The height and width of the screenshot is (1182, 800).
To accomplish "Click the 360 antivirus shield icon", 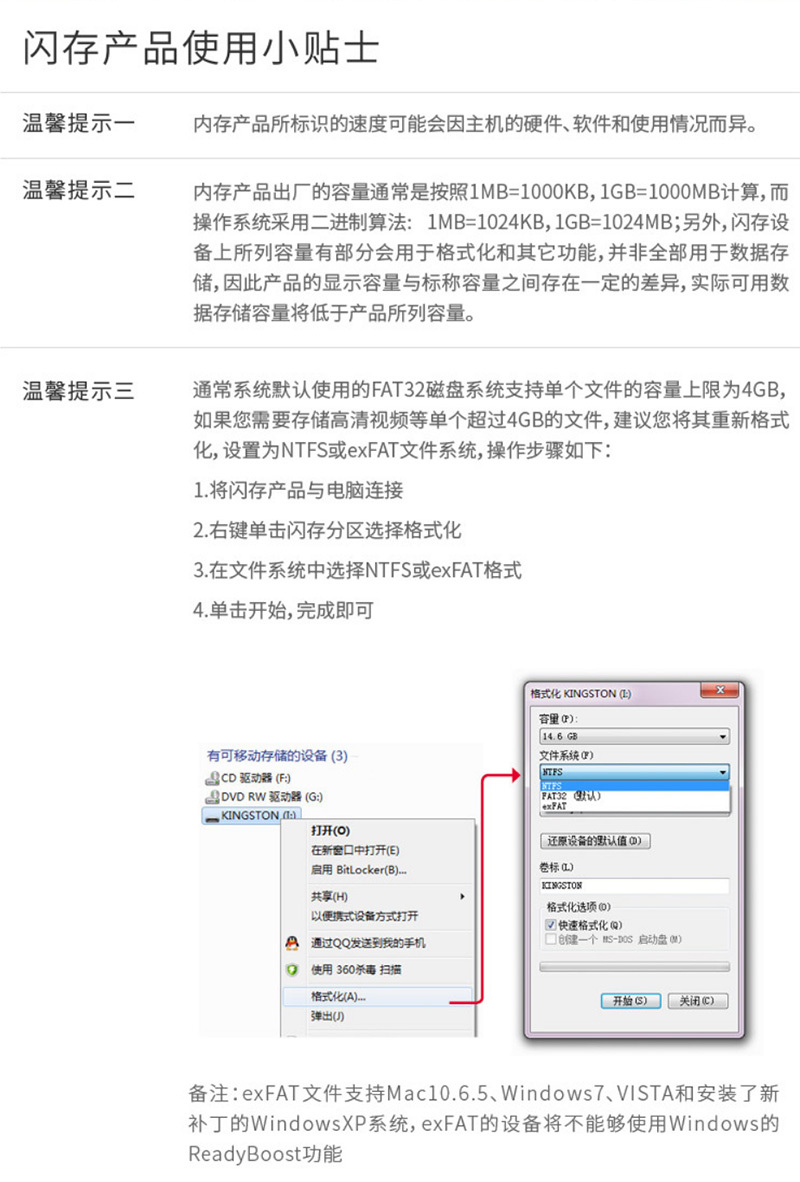I will tap(293, 970).
